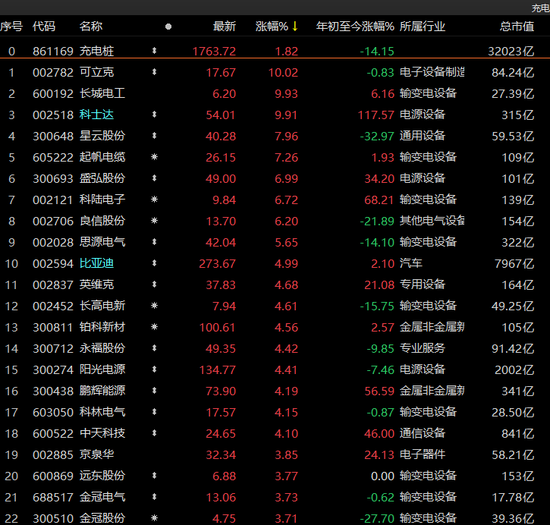
Task: Select stock name 星云股份
Action: (102, 136)
